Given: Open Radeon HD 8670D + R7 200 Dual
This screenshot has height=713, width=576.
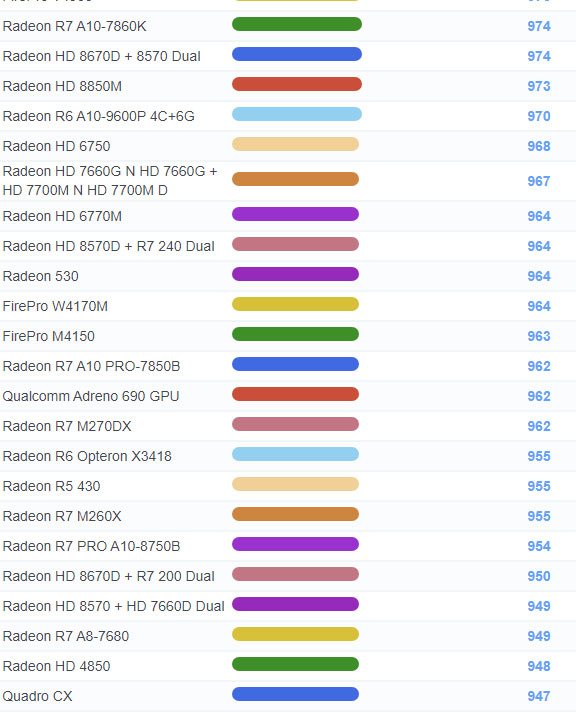Looking at the screenshot, I should click(109, 577).
